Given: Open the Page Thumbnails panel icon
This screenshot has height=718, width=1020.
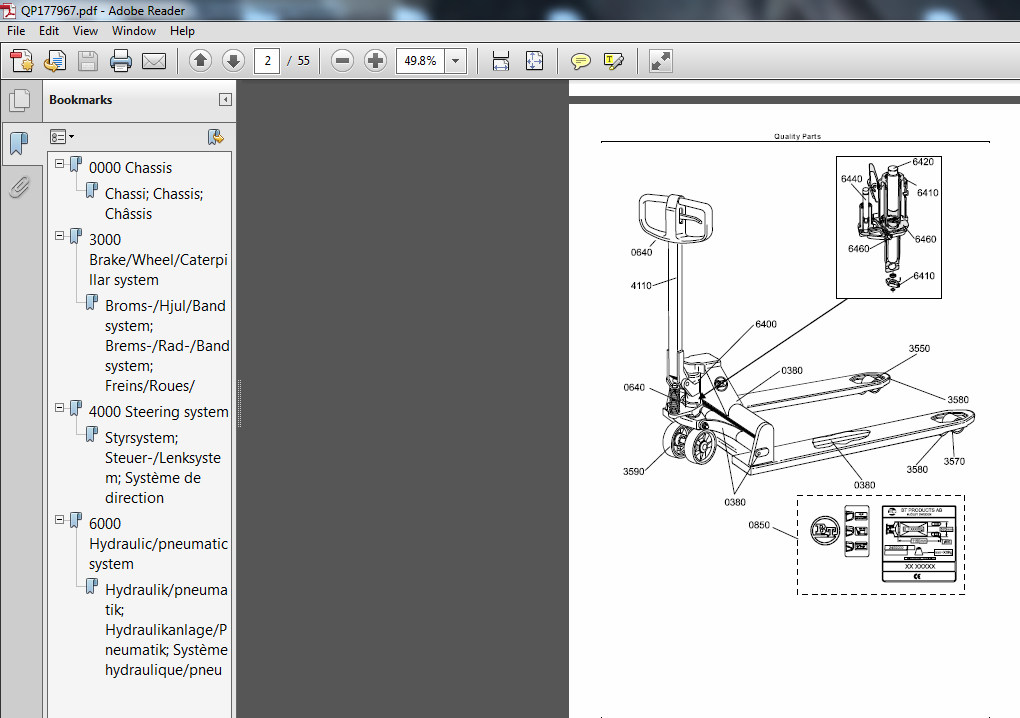Looking at the screenshot, I should coord(20,100).
